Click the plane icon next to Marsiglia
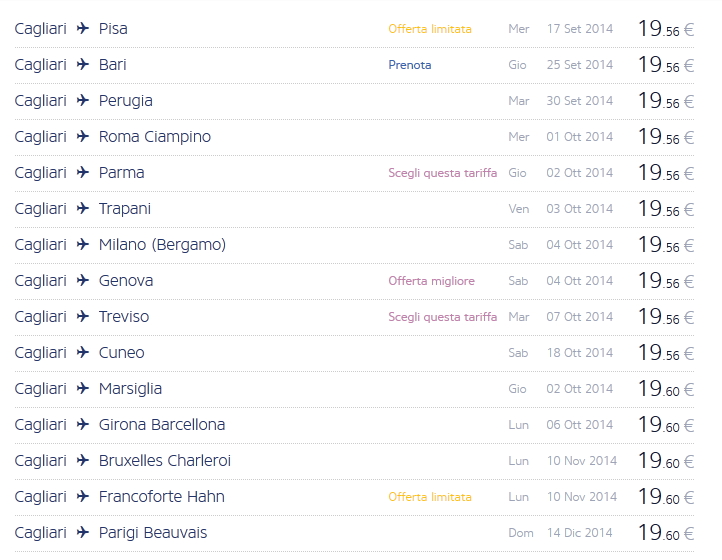 coord(83,389)
